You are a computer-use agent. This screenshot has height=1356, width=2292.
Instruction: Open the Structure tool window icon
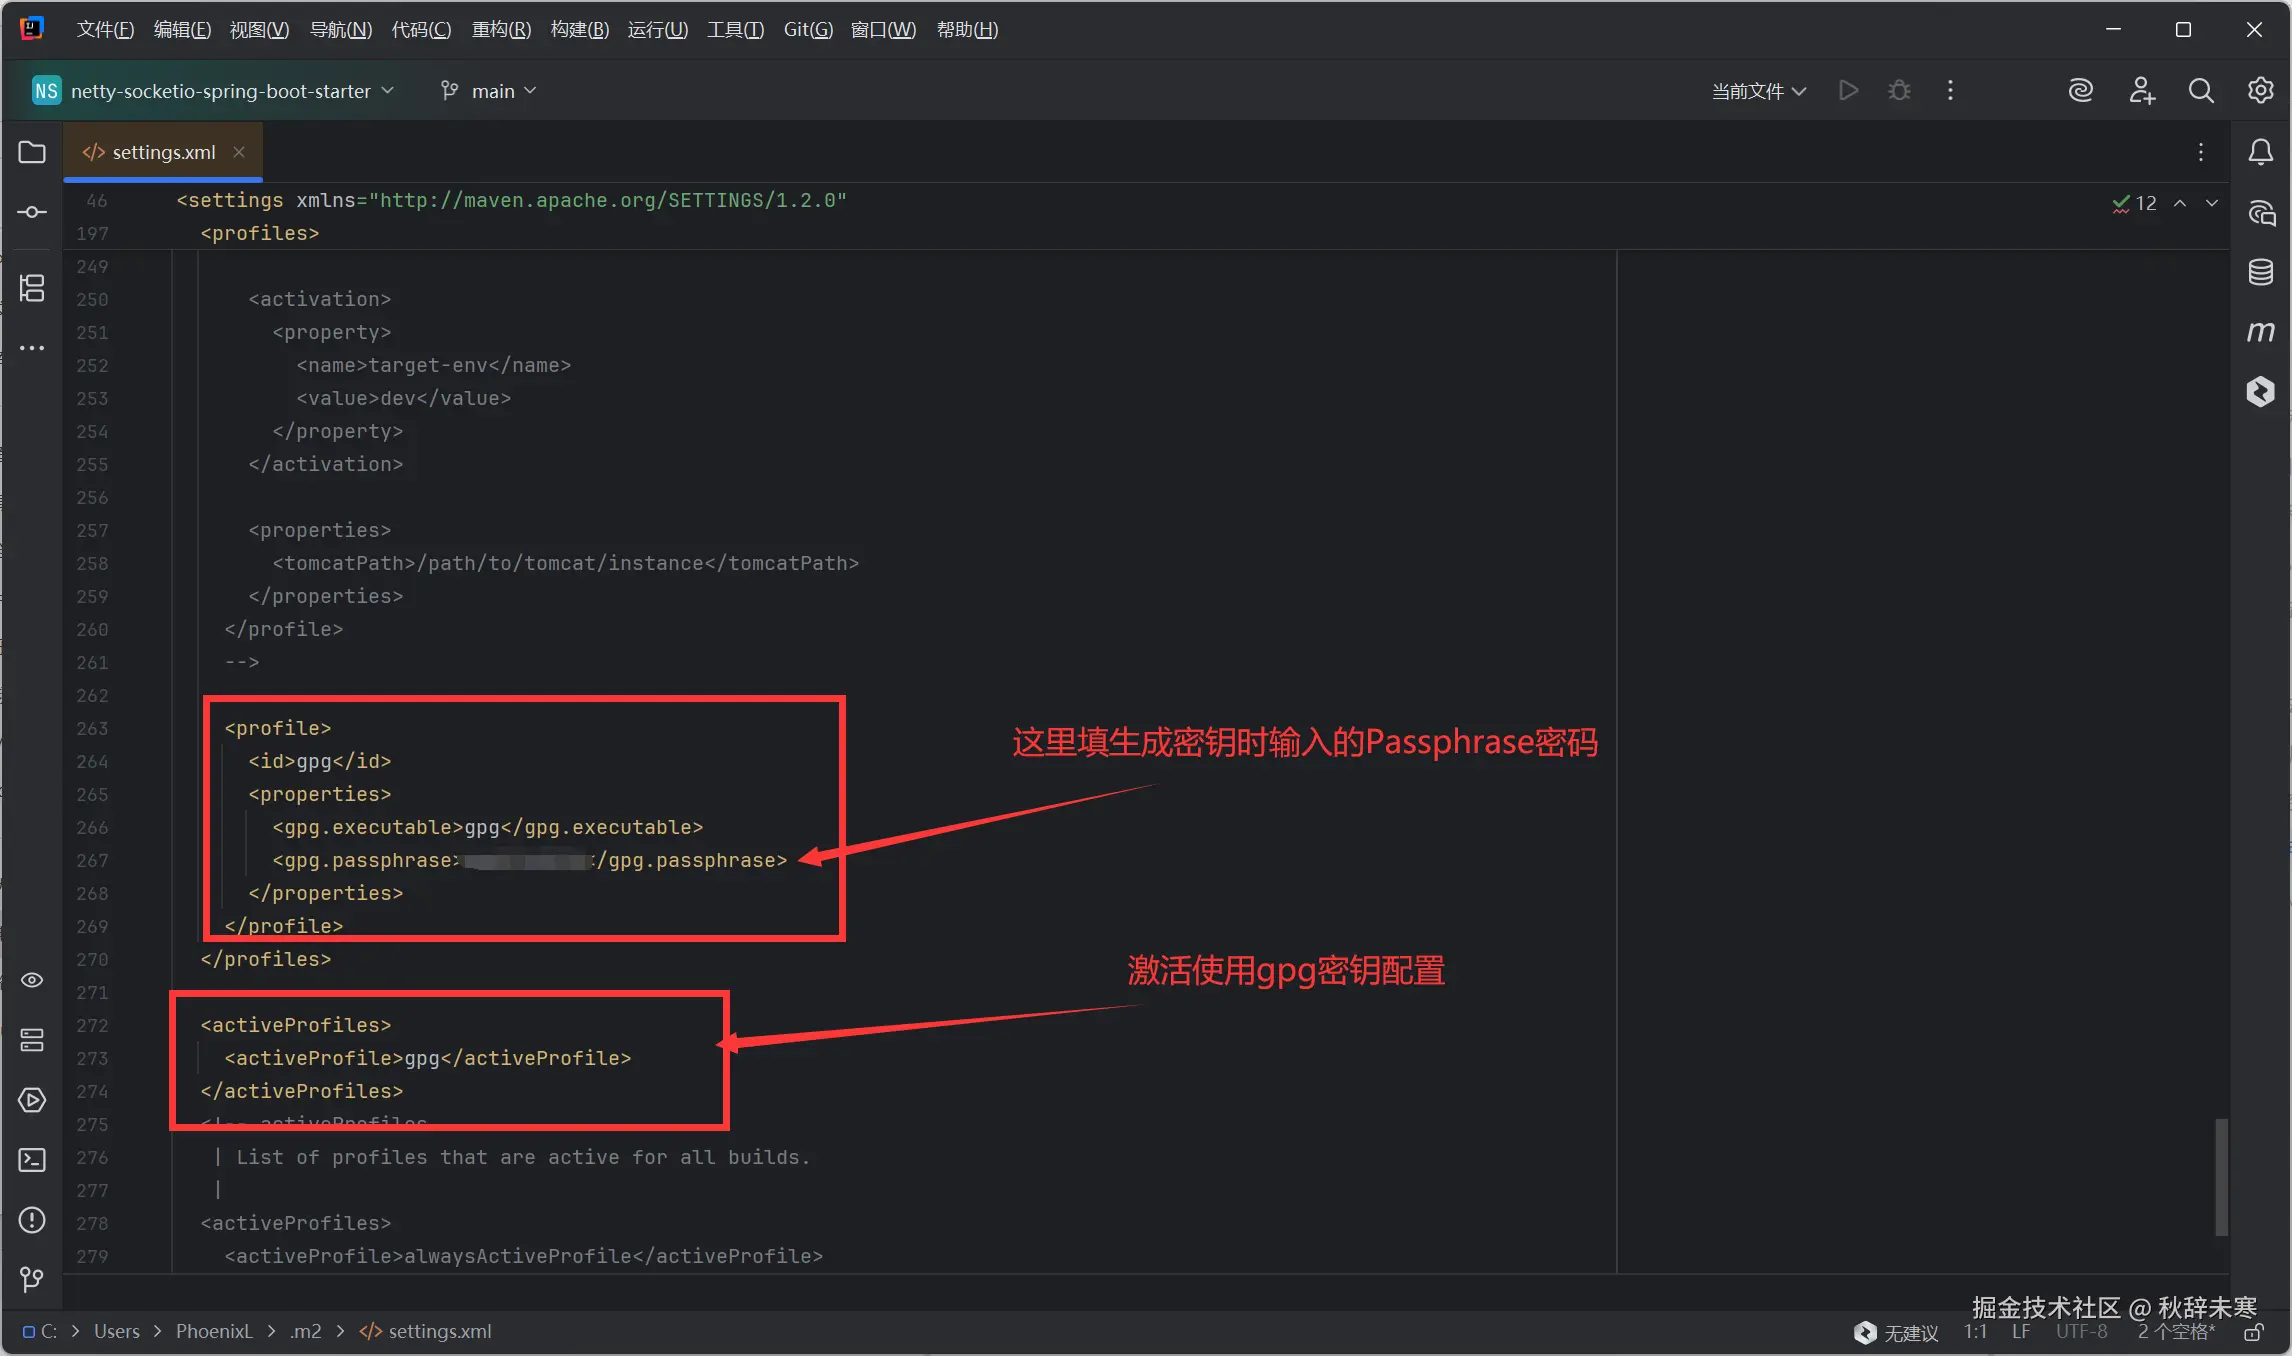[x=32, y=289]
